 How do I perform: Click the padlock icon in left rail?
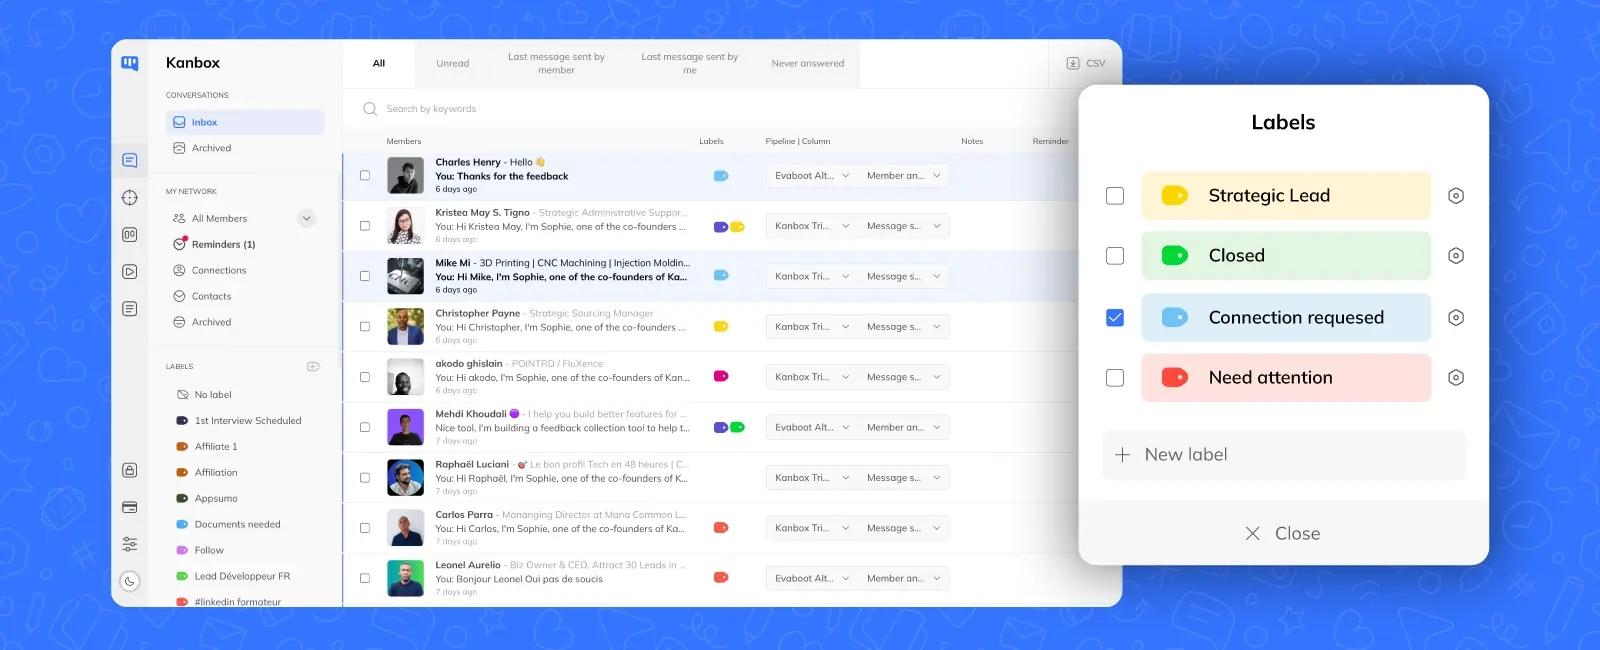tap(130, 470)
